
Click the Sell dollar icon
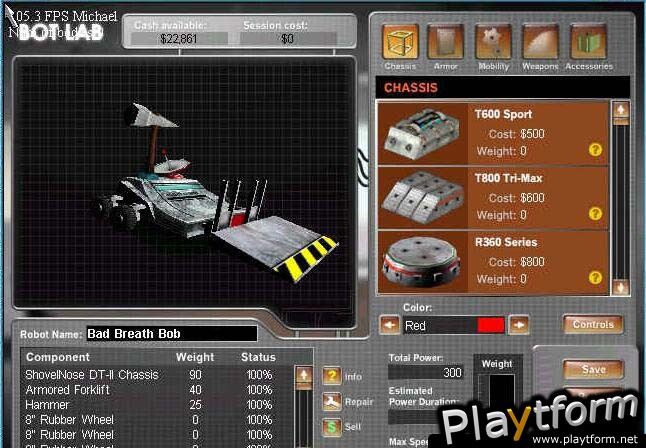pyautogui.click(x=332, y=427)
